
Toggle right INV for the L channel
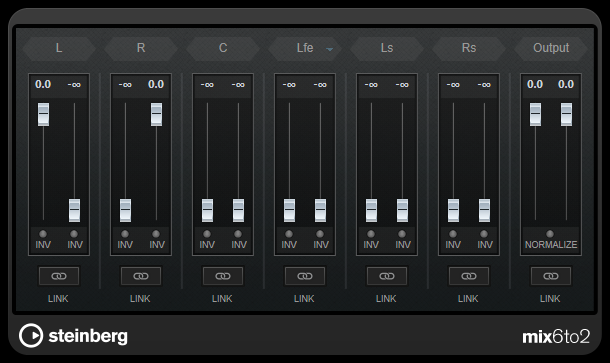74,234
